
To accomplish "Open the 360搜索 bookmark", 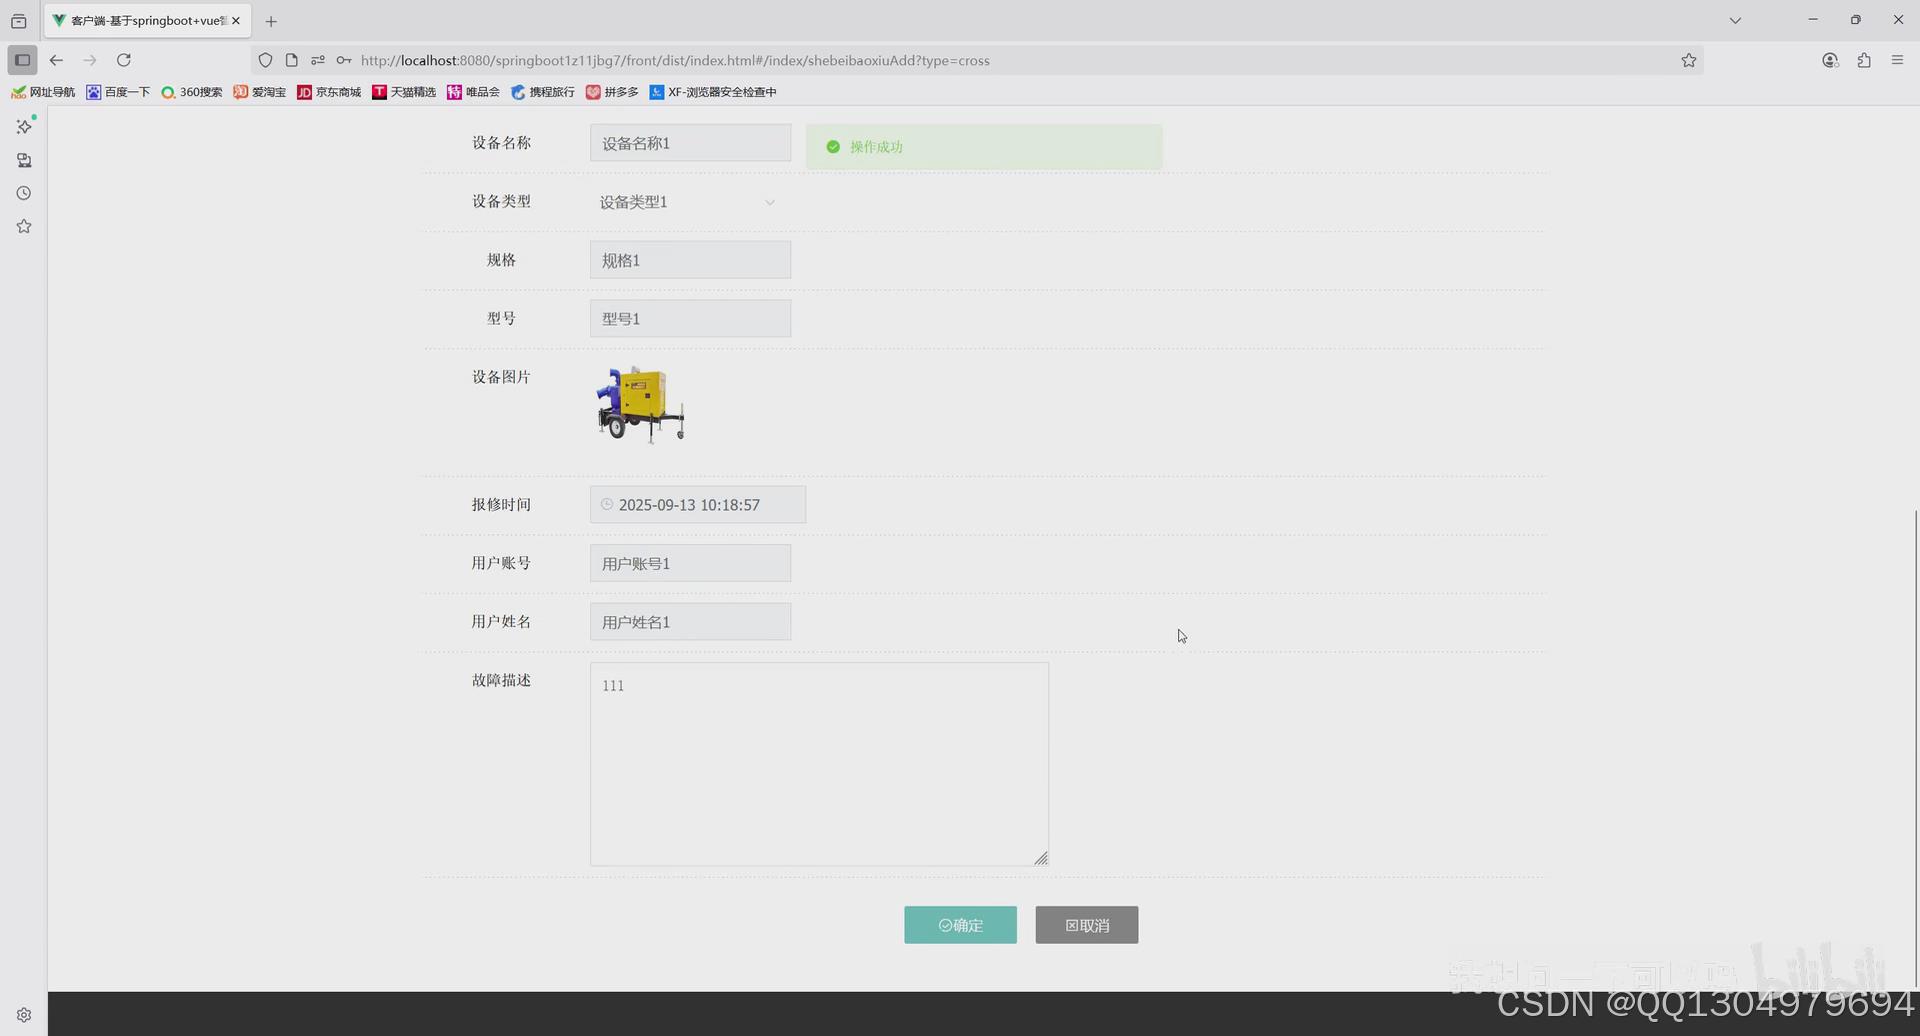I will (192, 92).
